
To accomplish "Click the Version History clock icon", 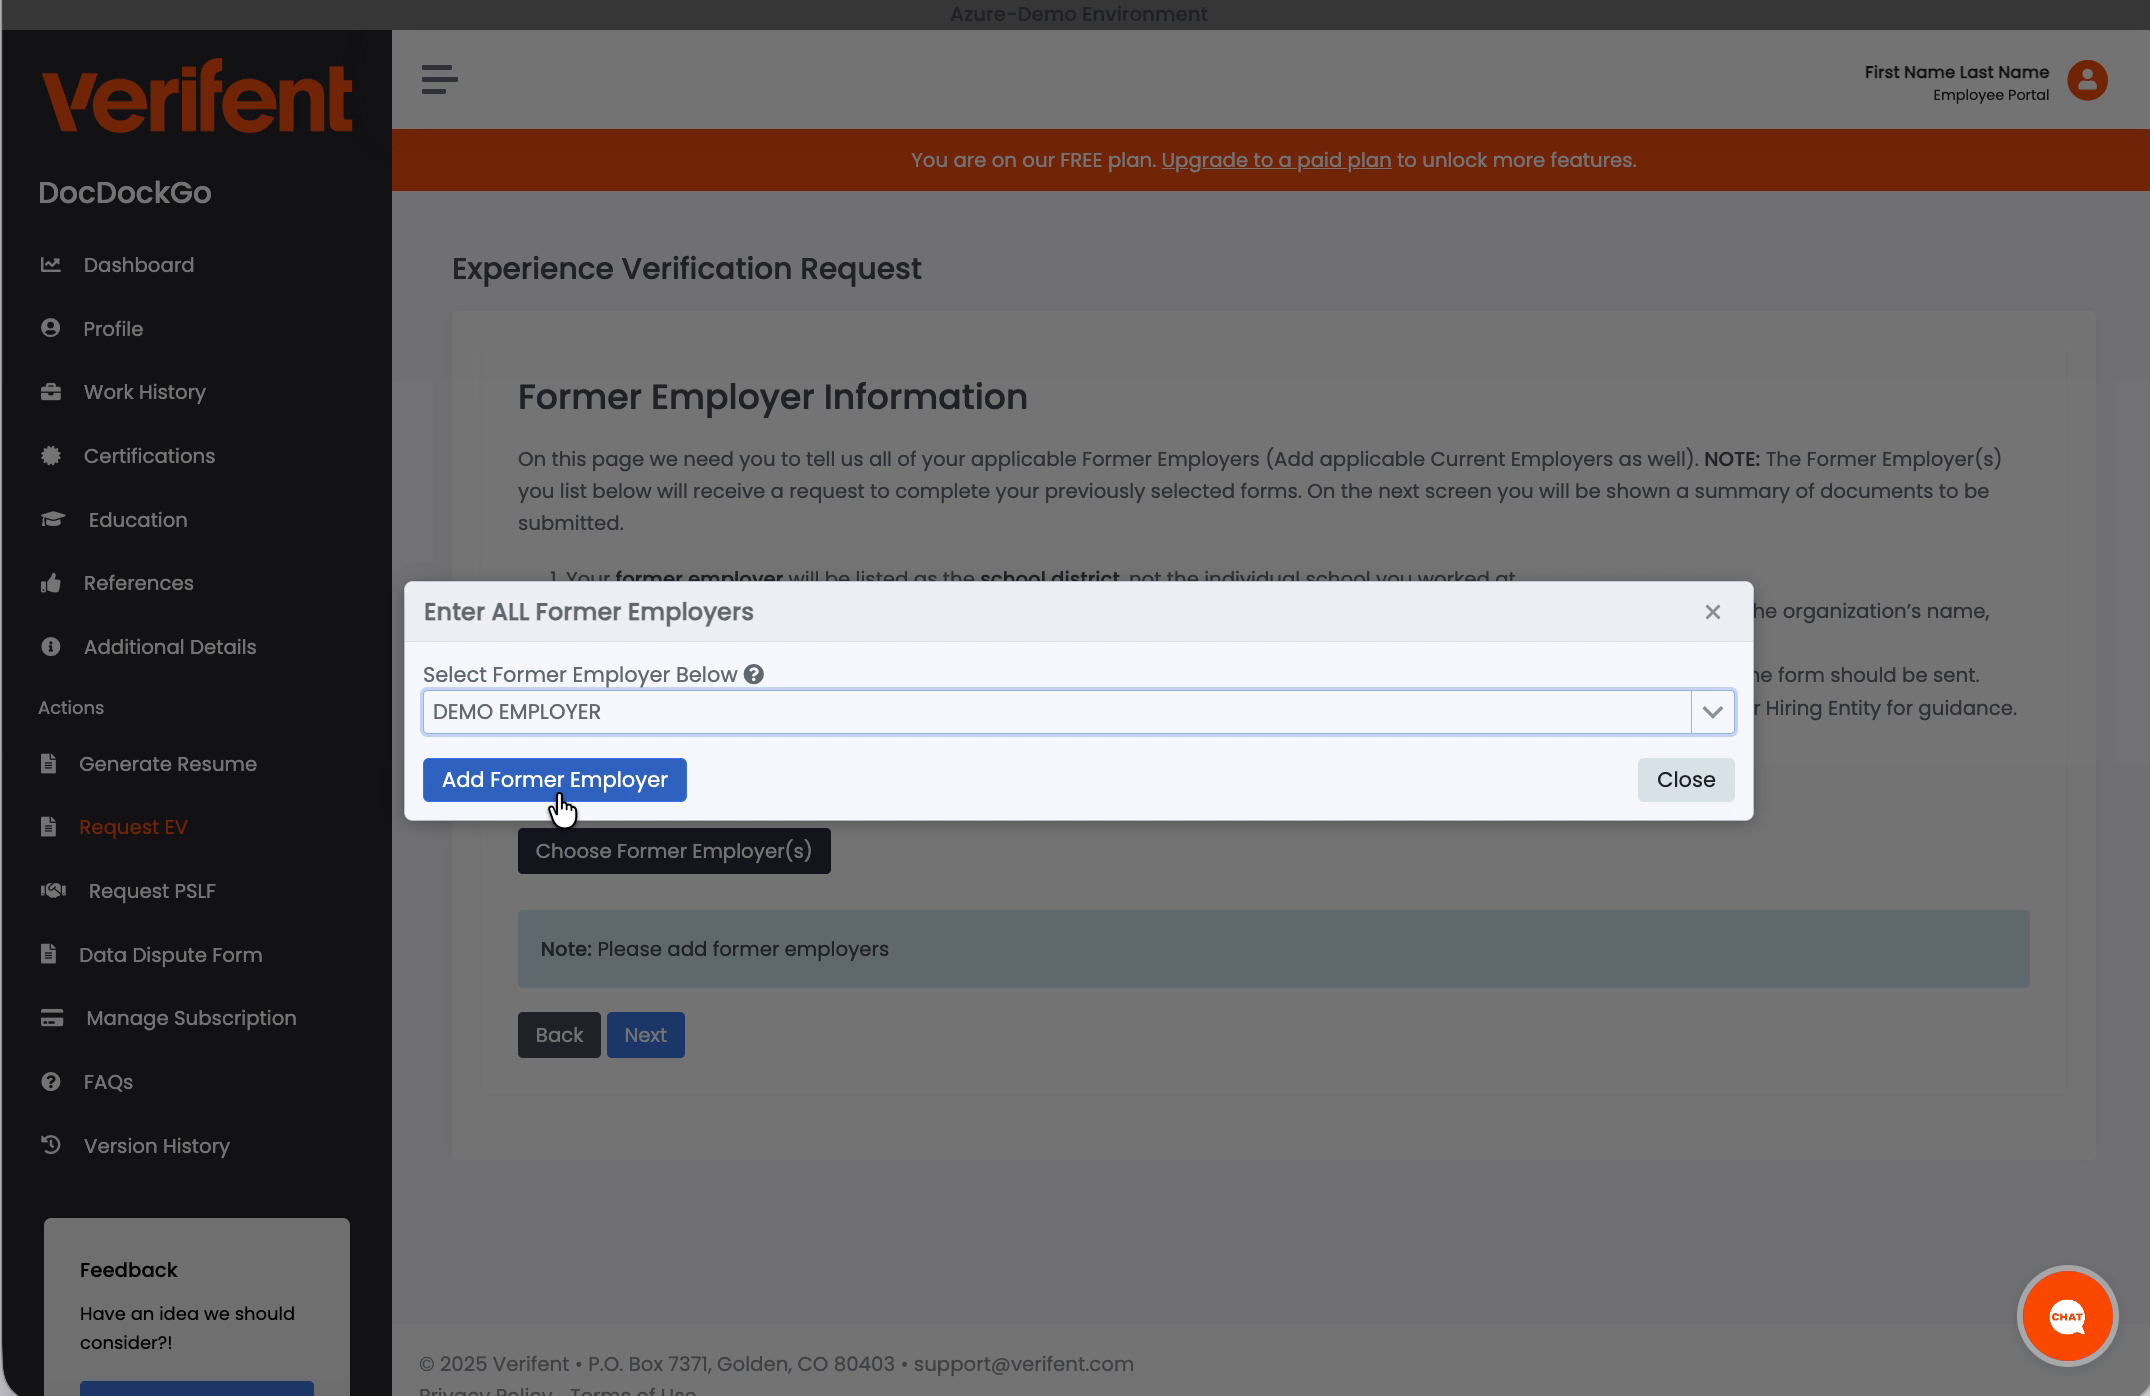I will pyautogui.click(x=50, y=1145).
